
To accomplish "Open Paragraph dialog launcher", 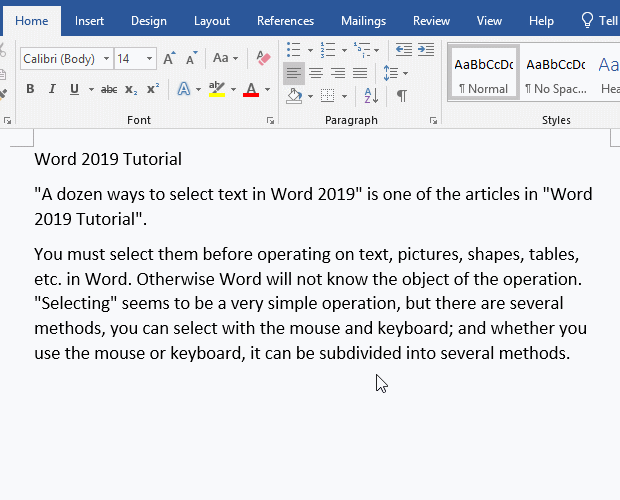I will (x=433, y=121).
